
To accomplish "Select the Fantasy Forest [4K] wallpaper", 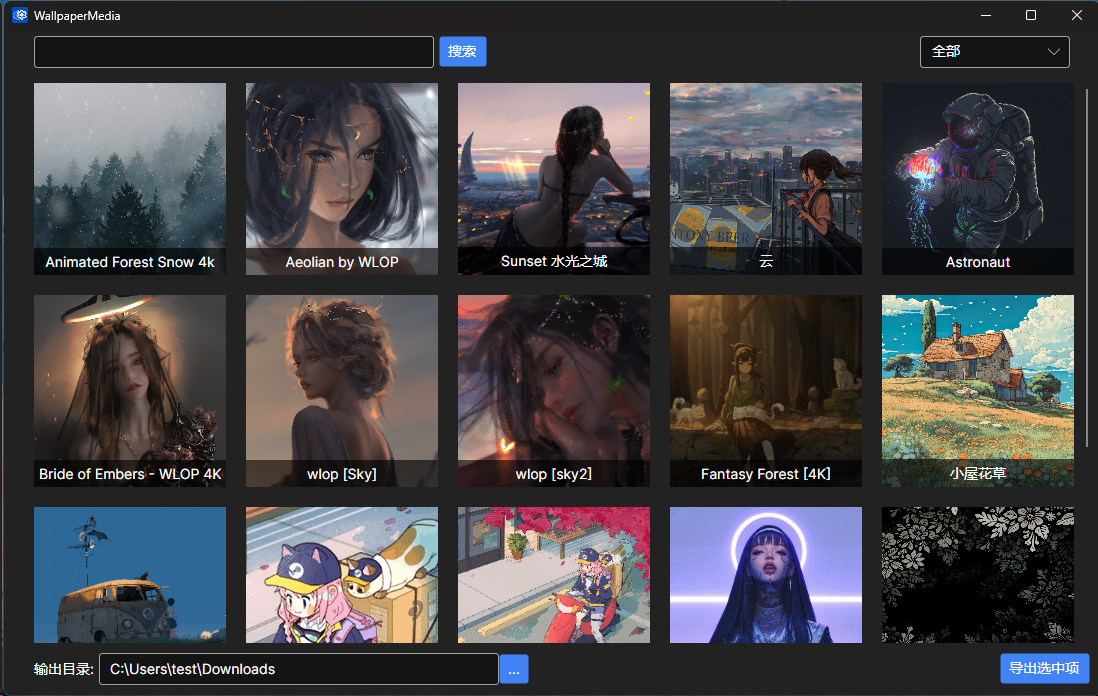I will click(766, 391).
